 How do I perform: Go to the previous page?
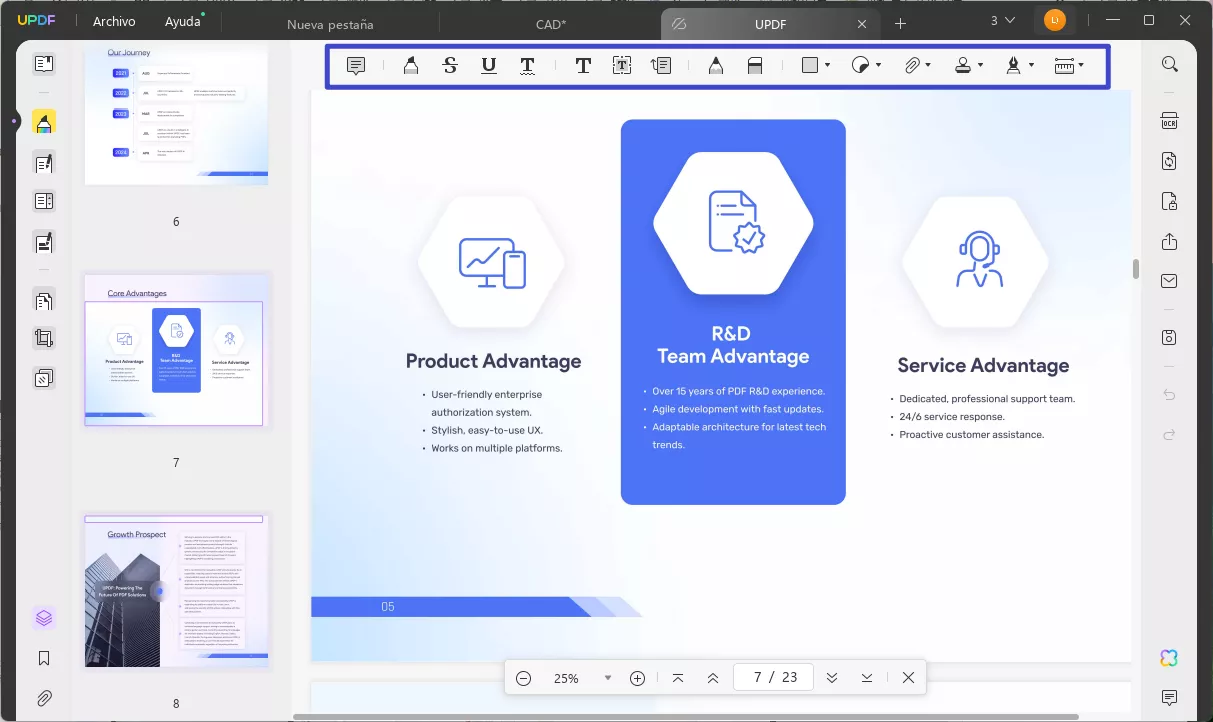[x=713, y=678]
